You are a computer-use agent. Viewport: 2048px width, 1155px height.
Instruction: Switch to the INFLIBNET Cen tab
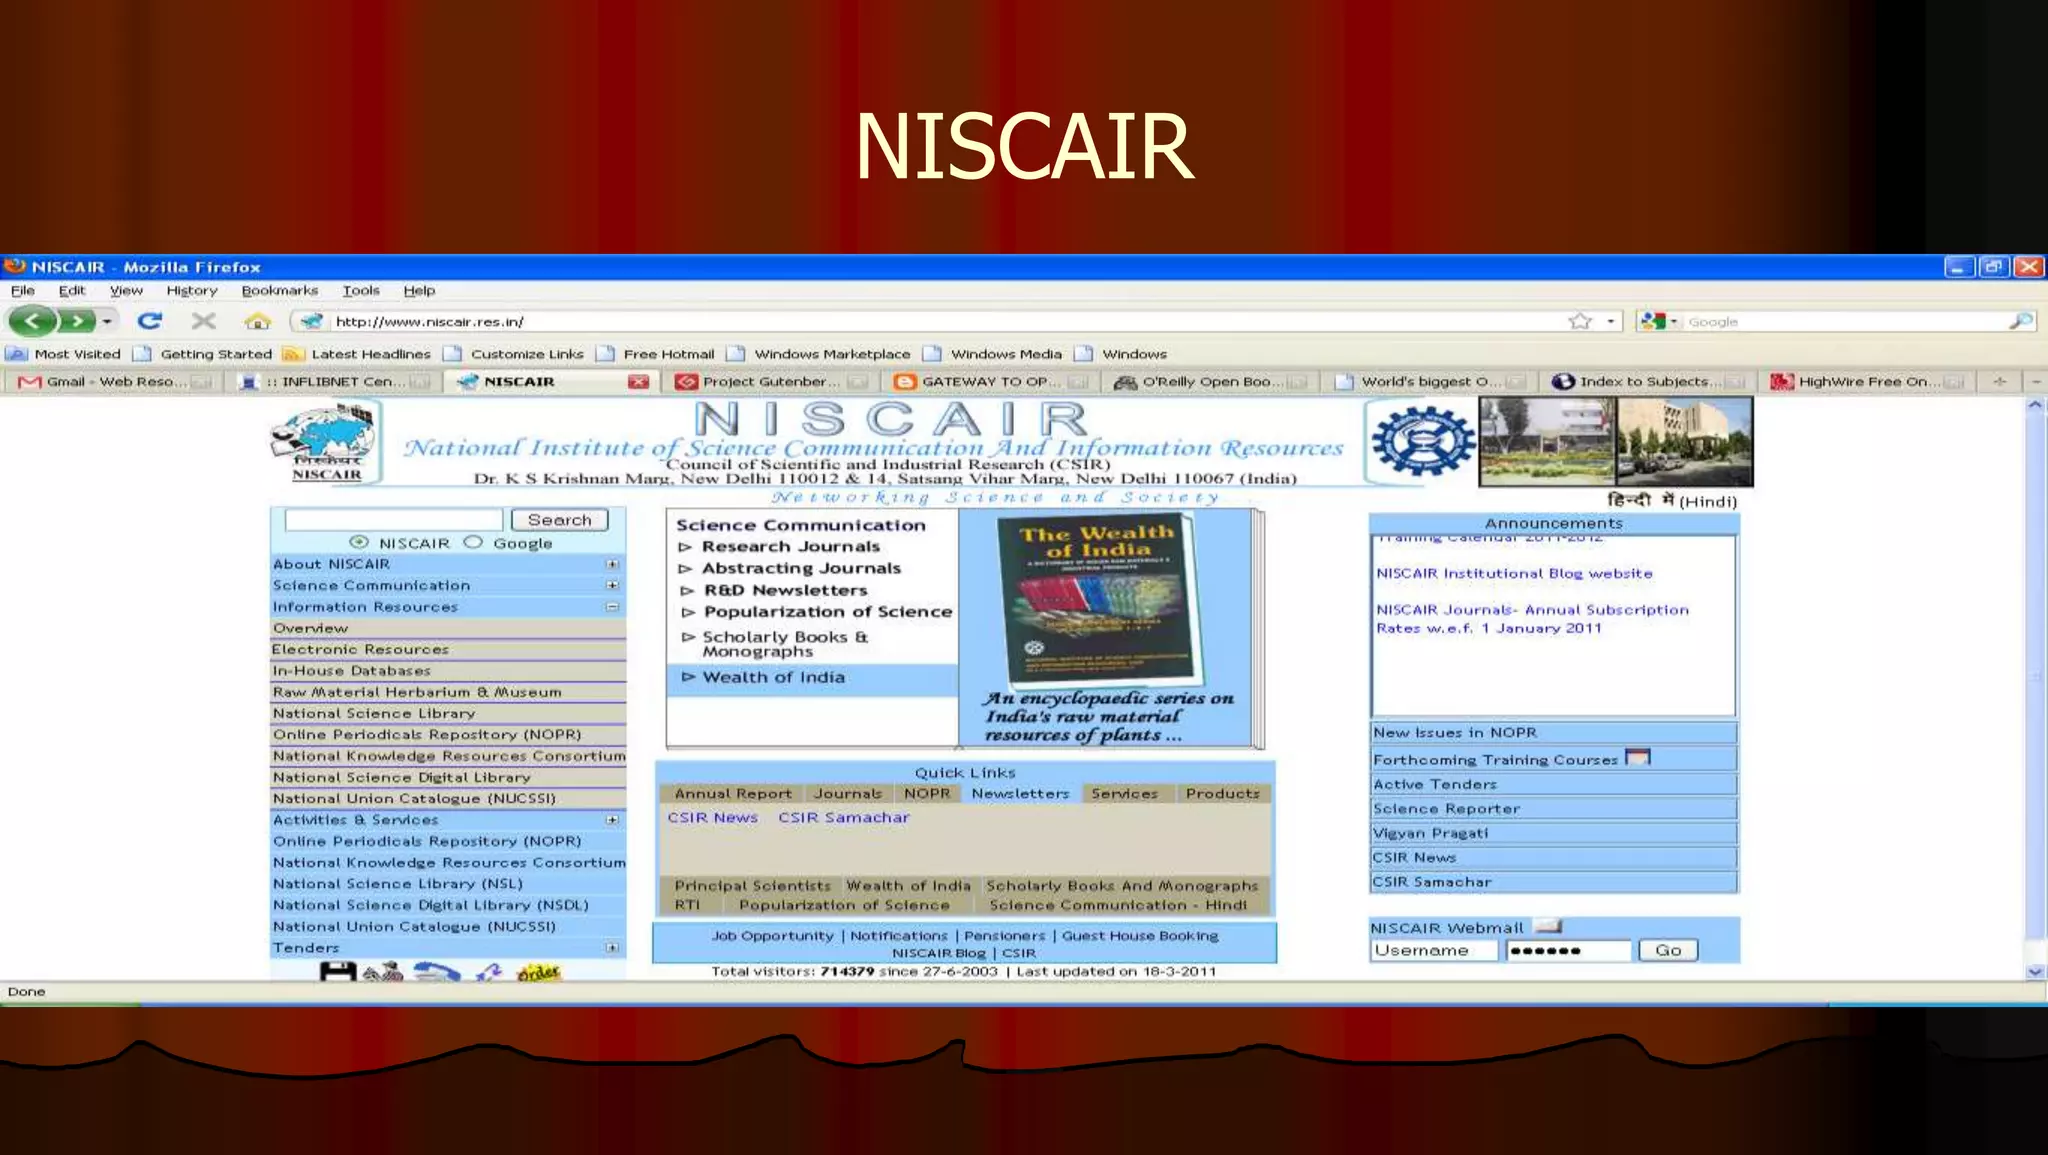(334, 381)
